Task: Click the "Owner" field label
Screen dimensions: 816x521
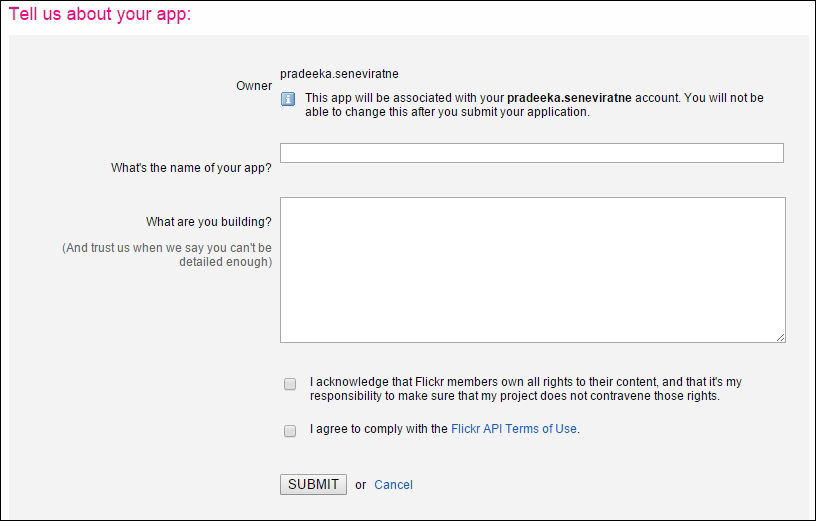Action: point(254,86)
